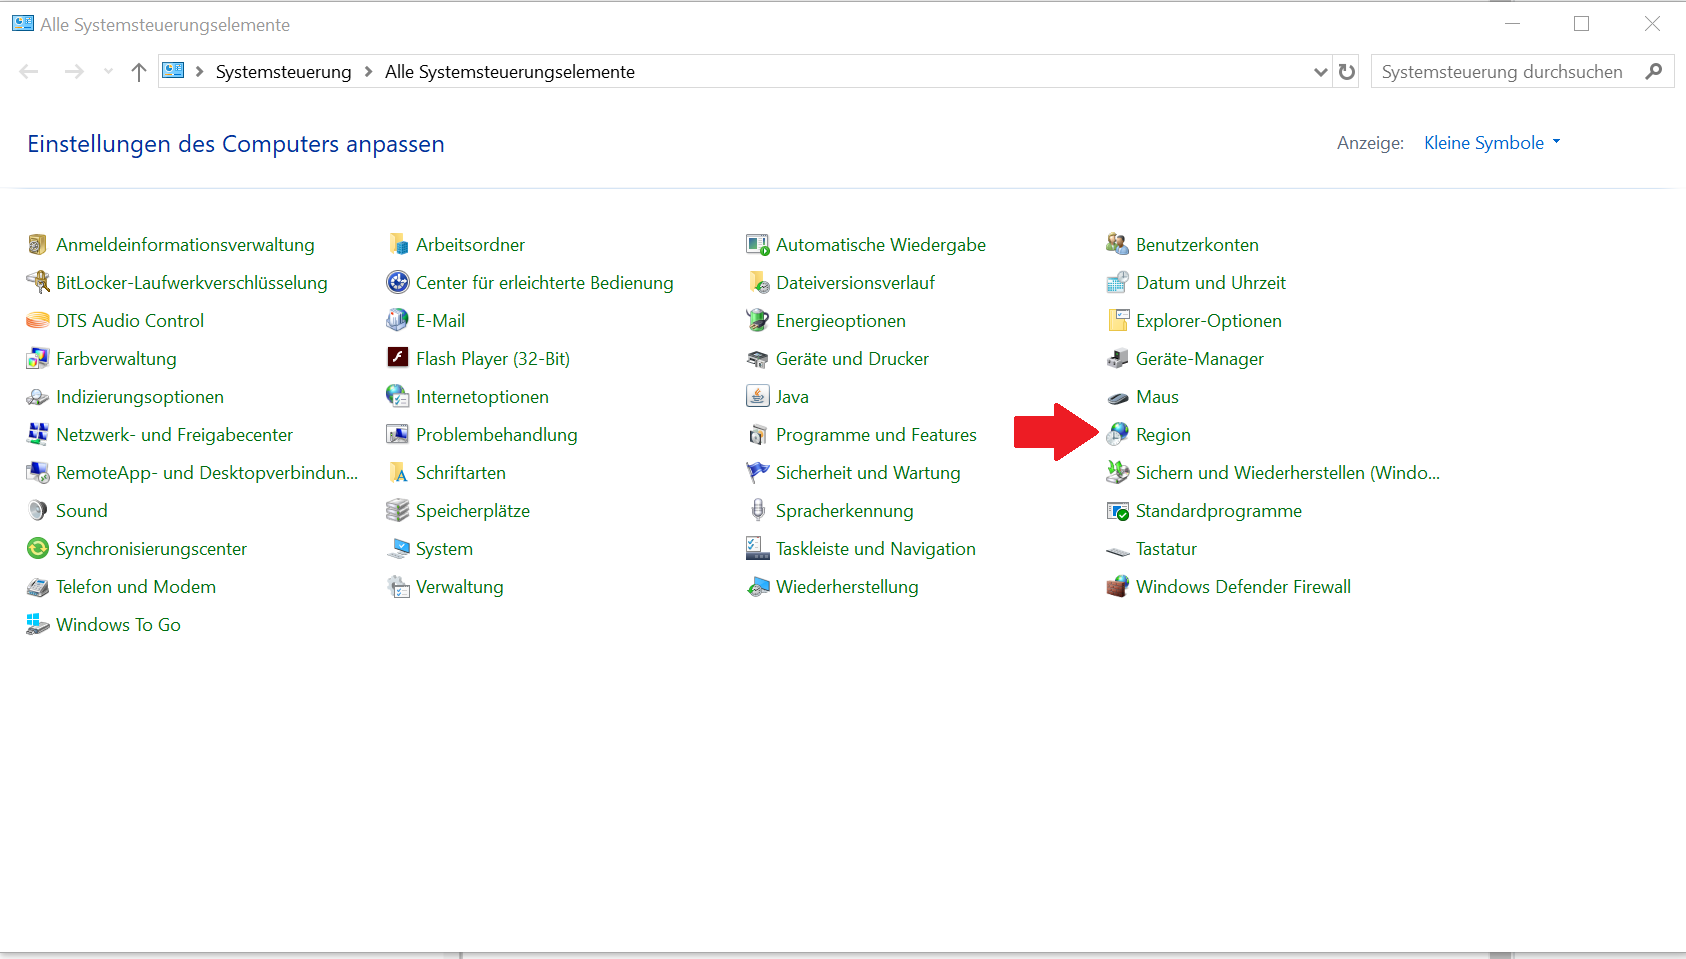Select Systemsteuerung in the breadcrumb path

pos(283,72)
